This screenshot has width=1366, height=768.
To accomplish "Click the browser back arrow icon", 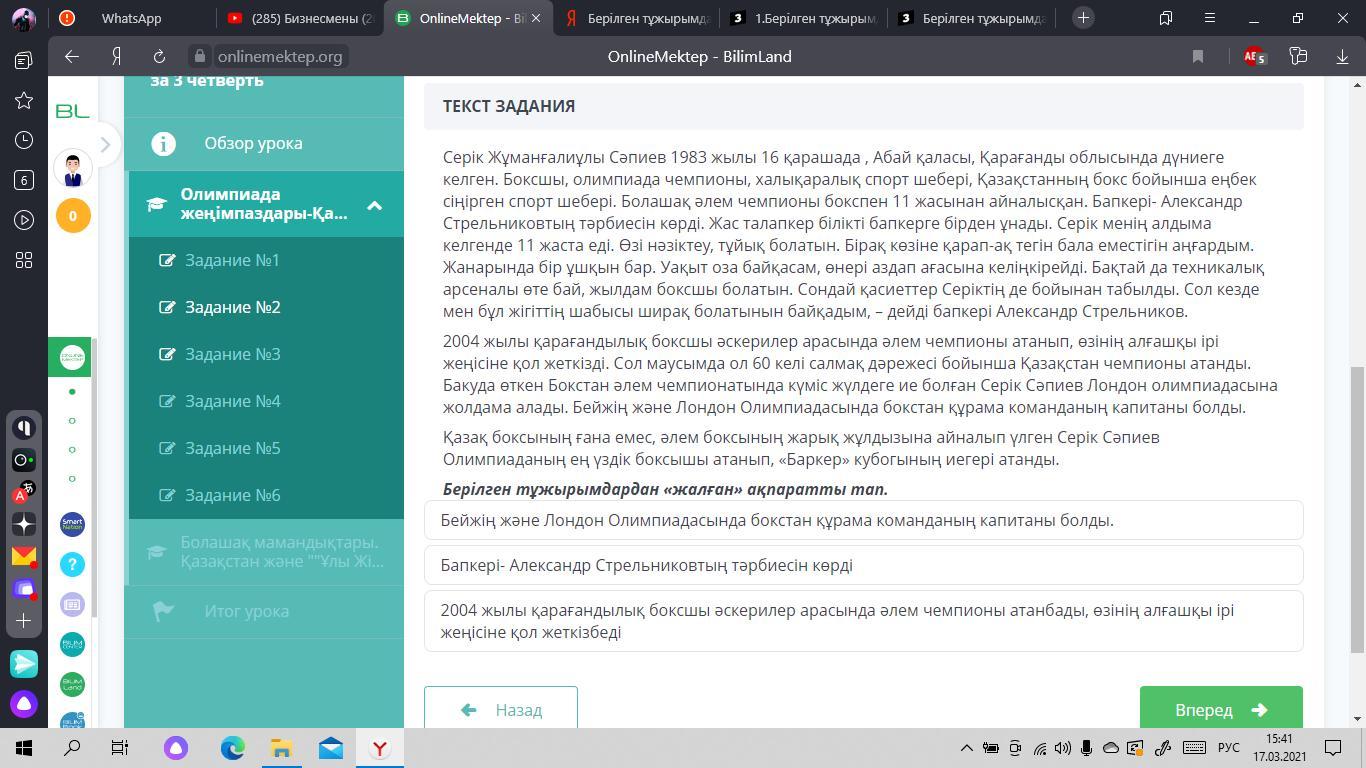I will [x=71, y=57].
